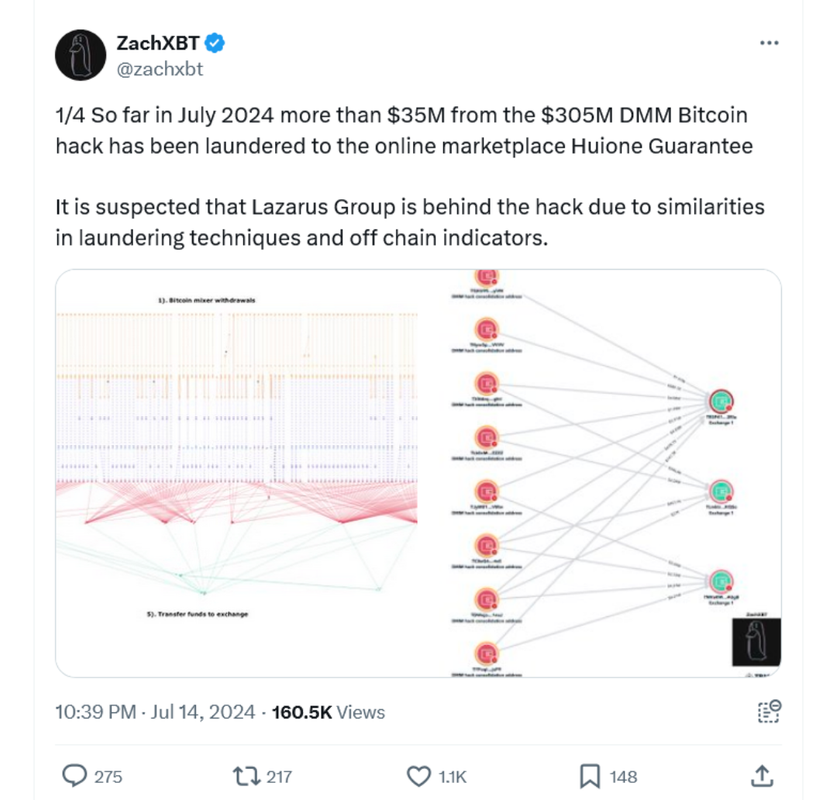This screenshot has height=800, width=833.
Task: Open ZachXBT's profile avatar
Action: tap(80, 55)
